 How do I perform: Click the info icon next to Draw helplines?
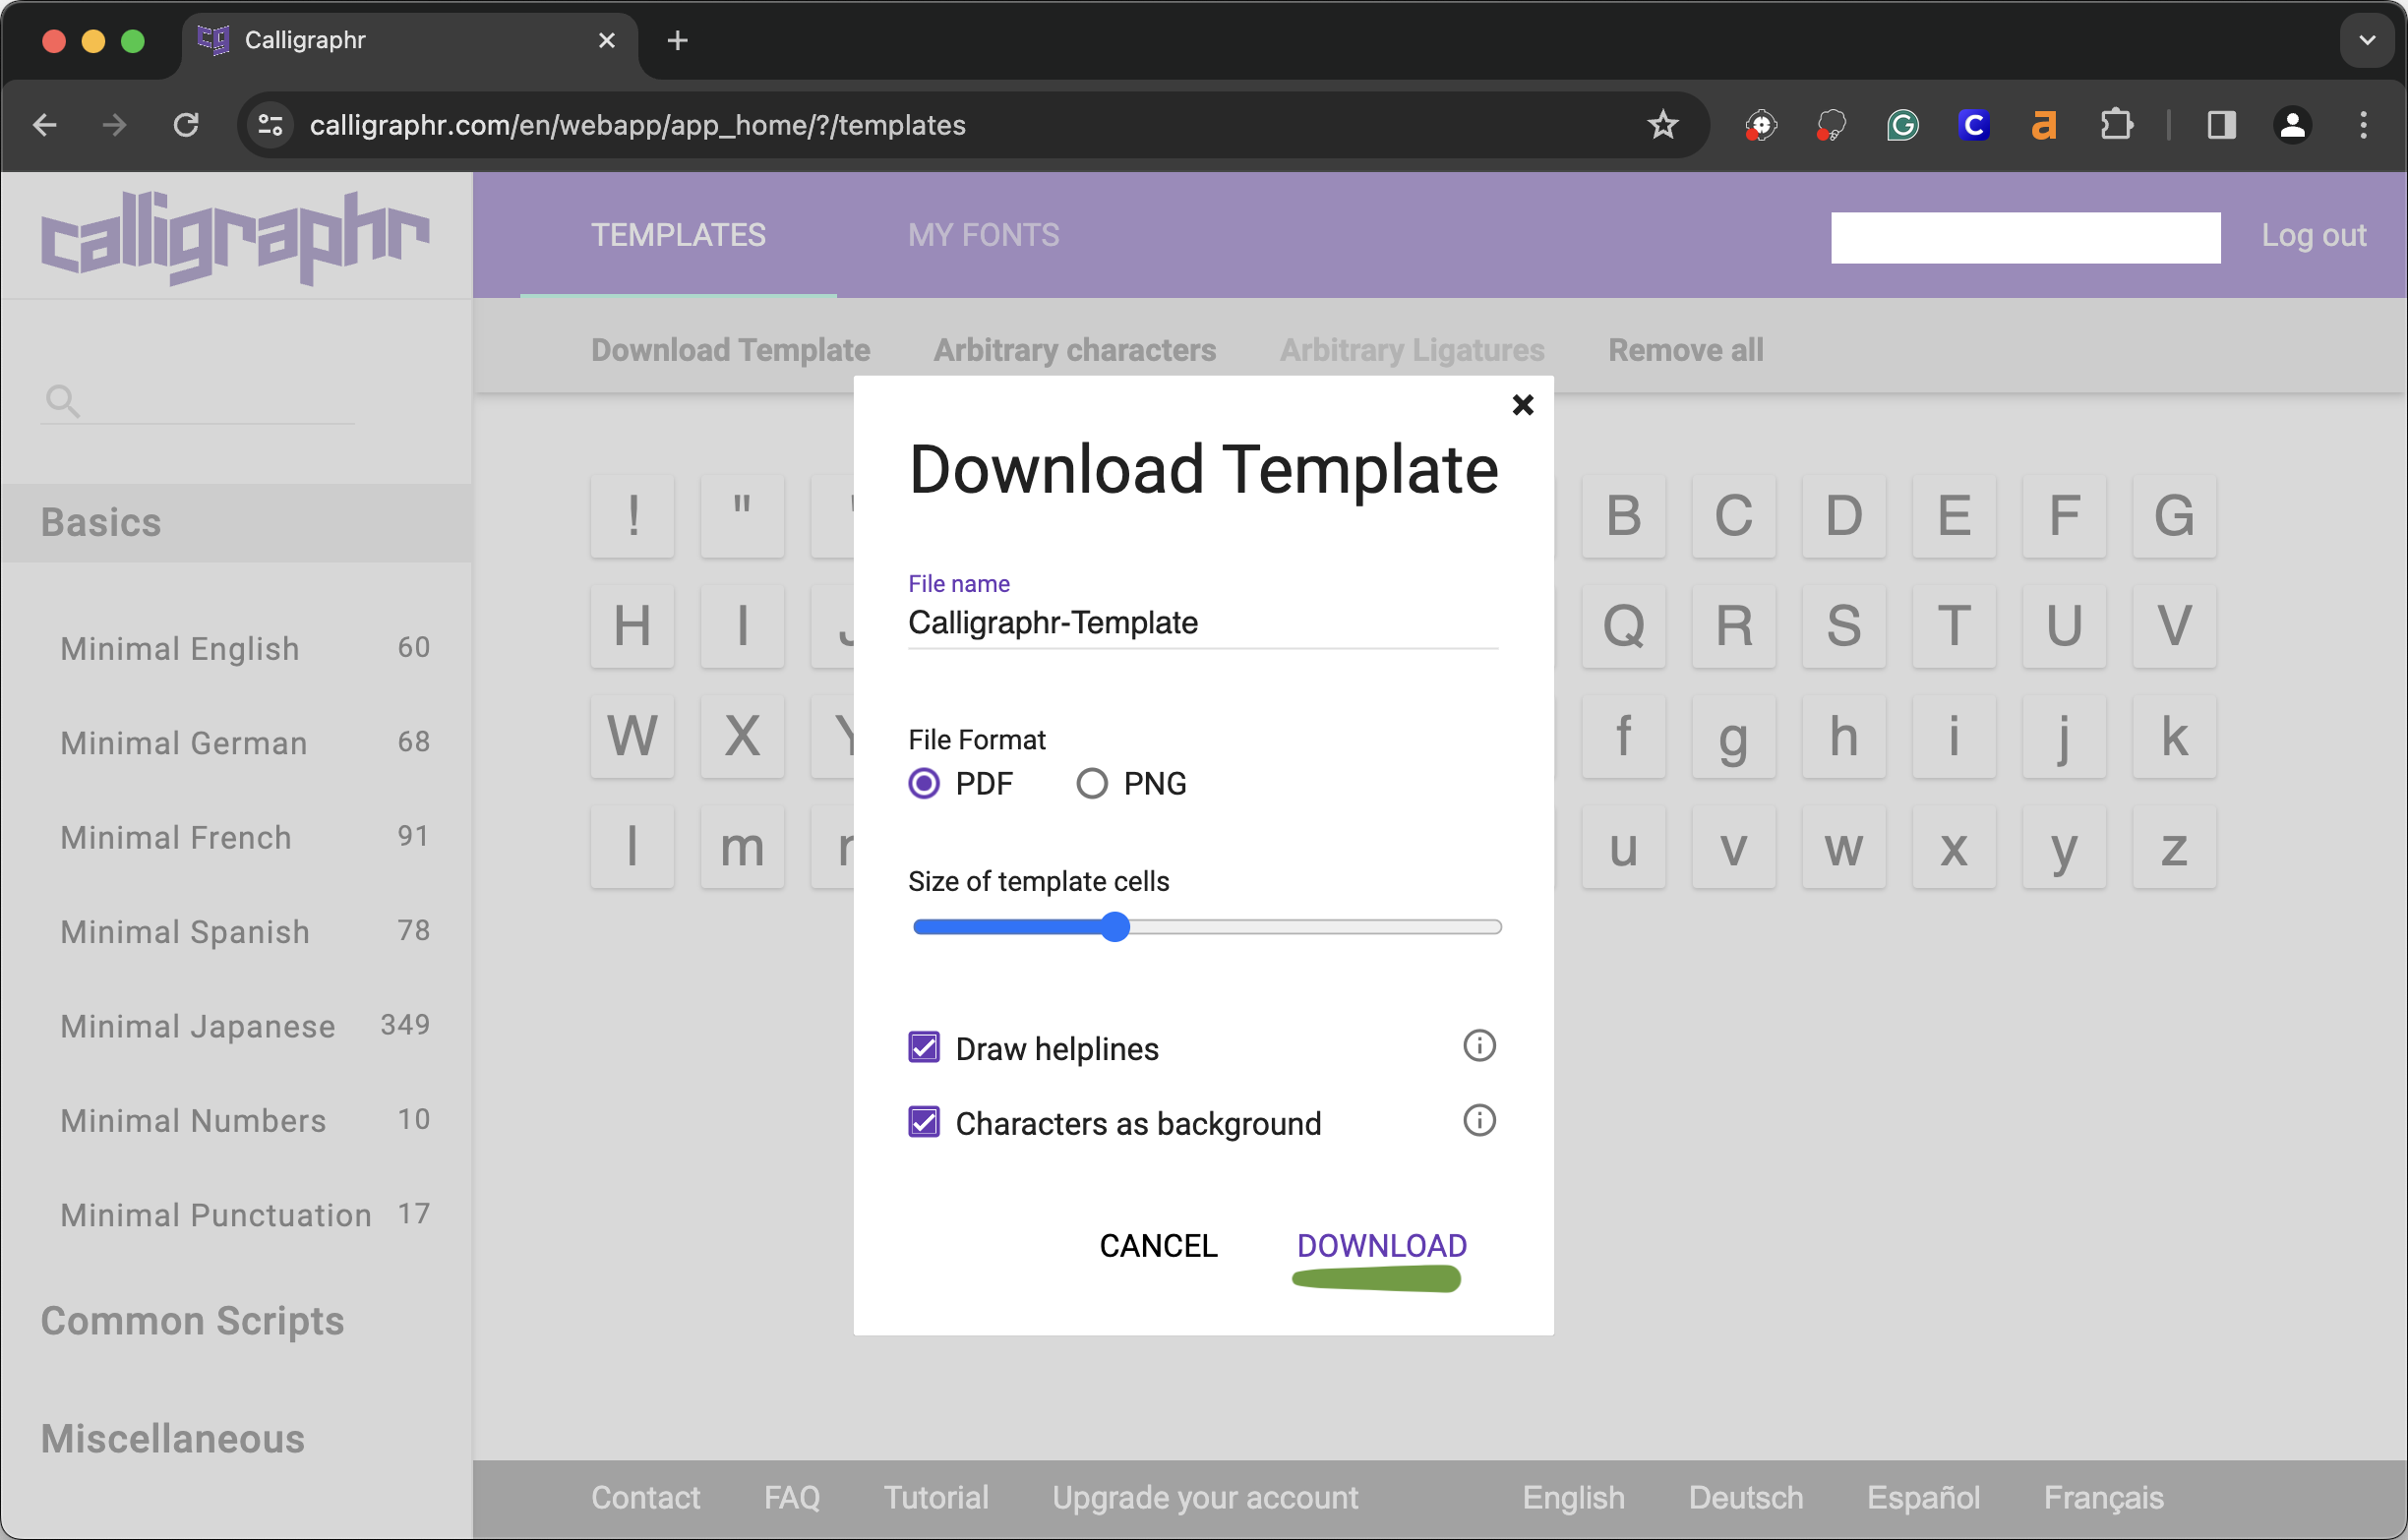tap(1477, 1047)
